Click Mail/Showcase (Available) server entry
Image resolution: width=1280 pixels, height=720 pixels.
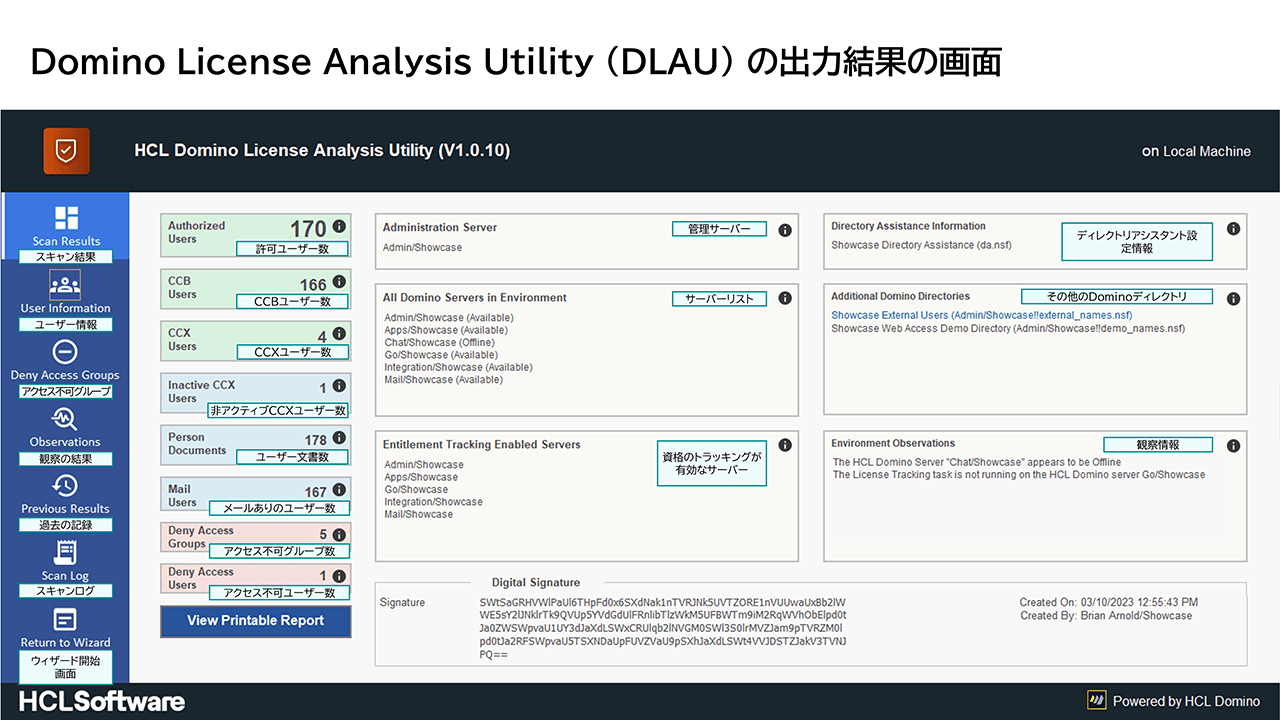click(443, 380)
